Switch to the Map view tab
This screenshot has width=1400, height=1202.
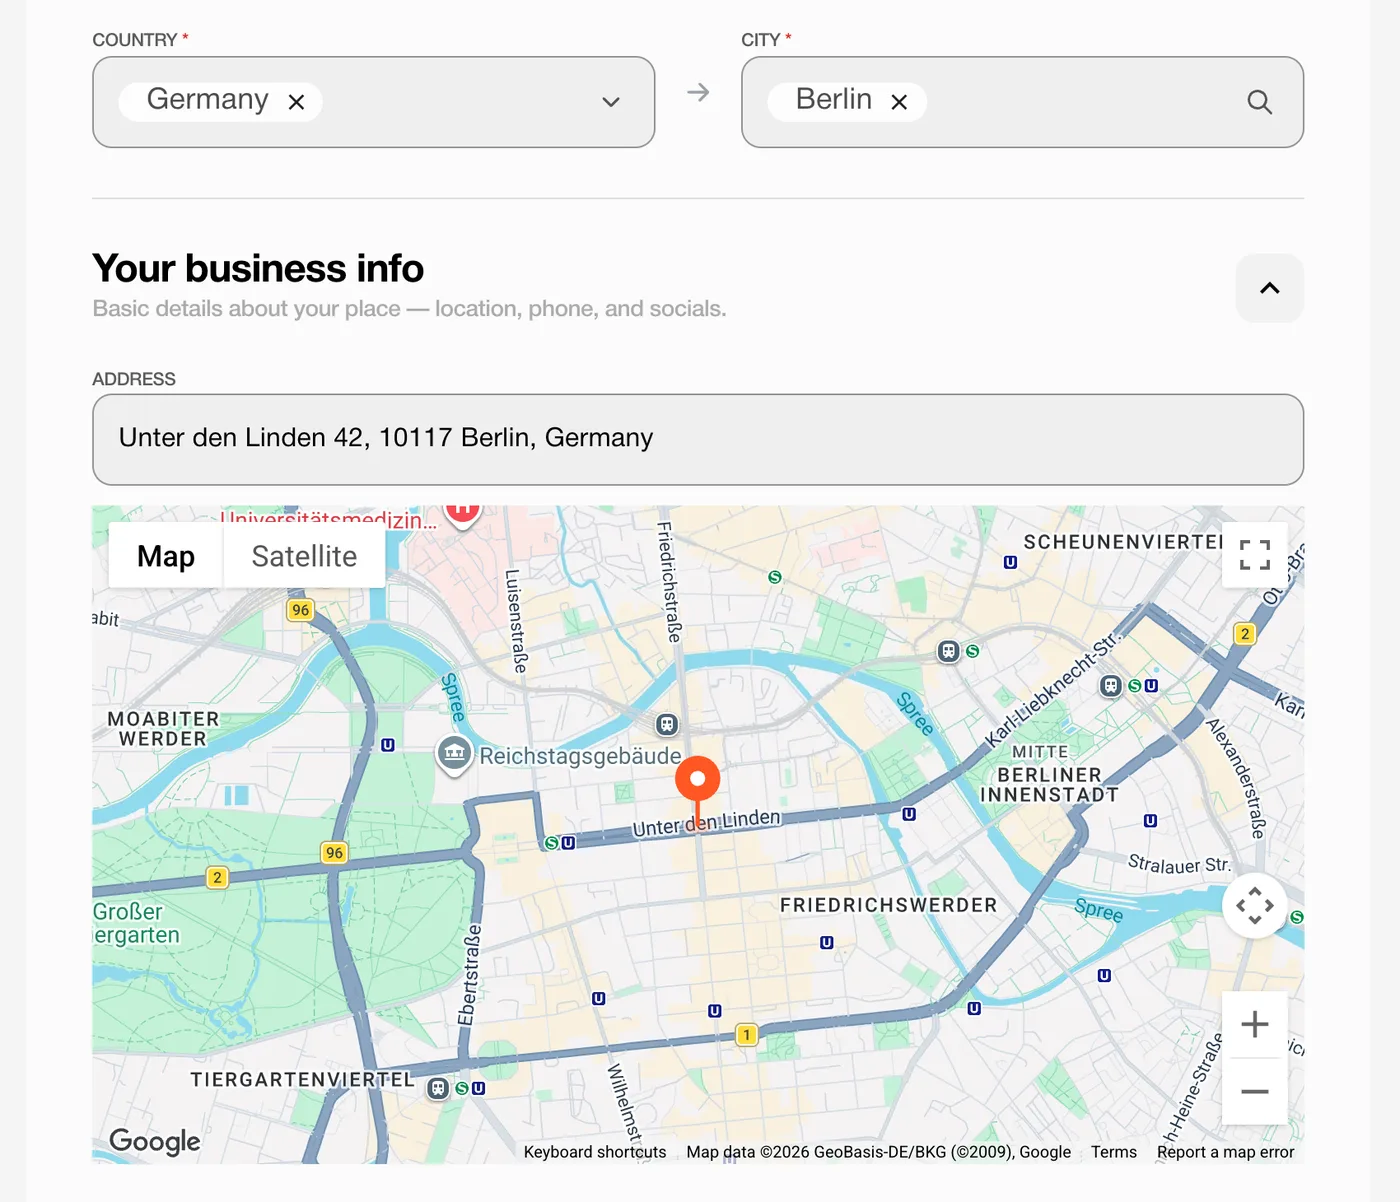[x=166, y=556]
